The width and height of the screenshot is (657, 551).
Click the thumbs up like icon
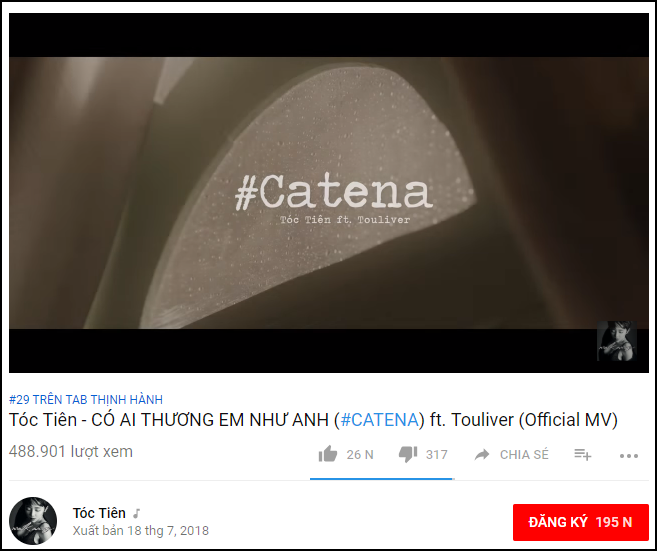point(328,454)
